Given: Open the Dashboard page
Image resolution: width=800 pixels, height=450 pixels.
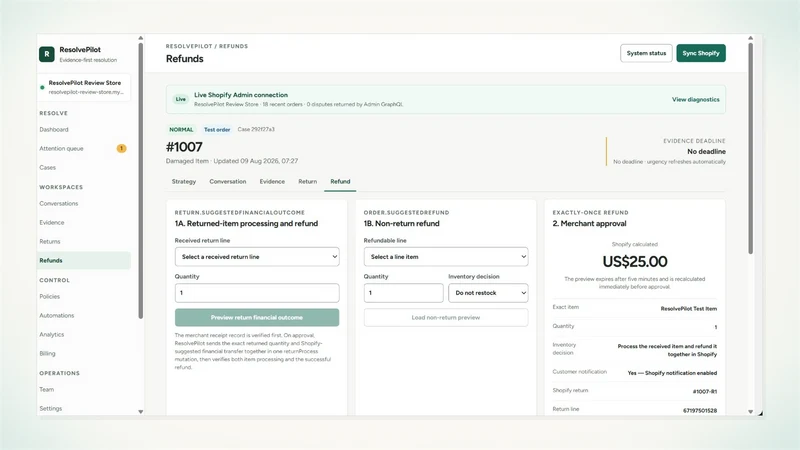Looking at the screenshot, I should coord(54,130).
